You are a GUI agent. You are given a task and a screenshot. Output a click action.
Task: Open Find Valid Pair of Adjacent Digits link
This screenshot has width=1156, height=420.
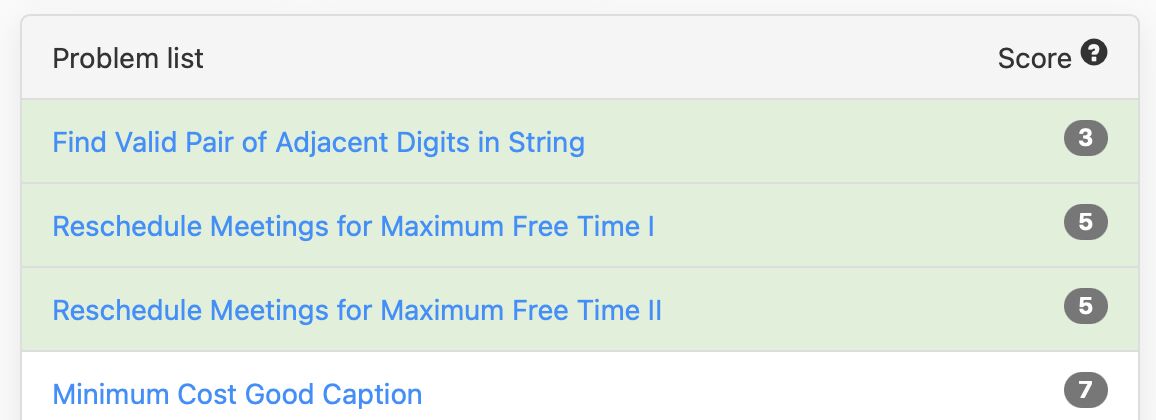pyautogui.click(x=318, y=141)
